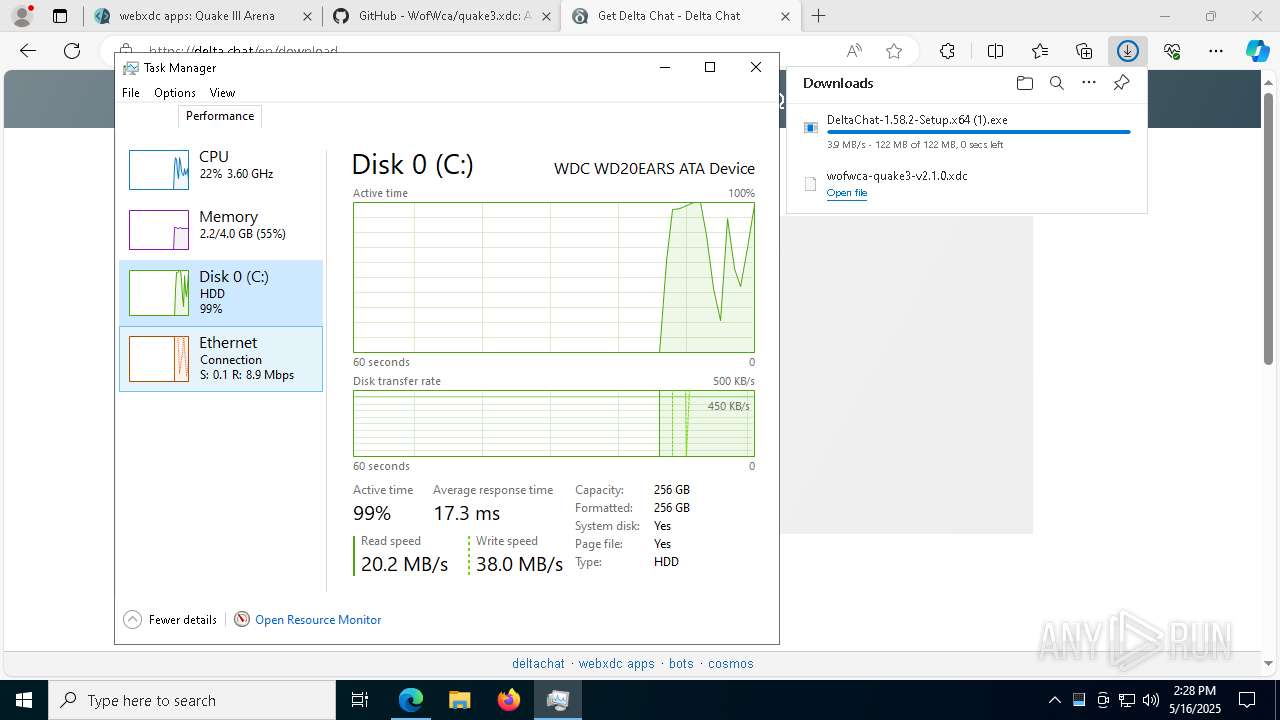
Task: Open File Explorer from the taskbar
Action: (x=459, y=700)
